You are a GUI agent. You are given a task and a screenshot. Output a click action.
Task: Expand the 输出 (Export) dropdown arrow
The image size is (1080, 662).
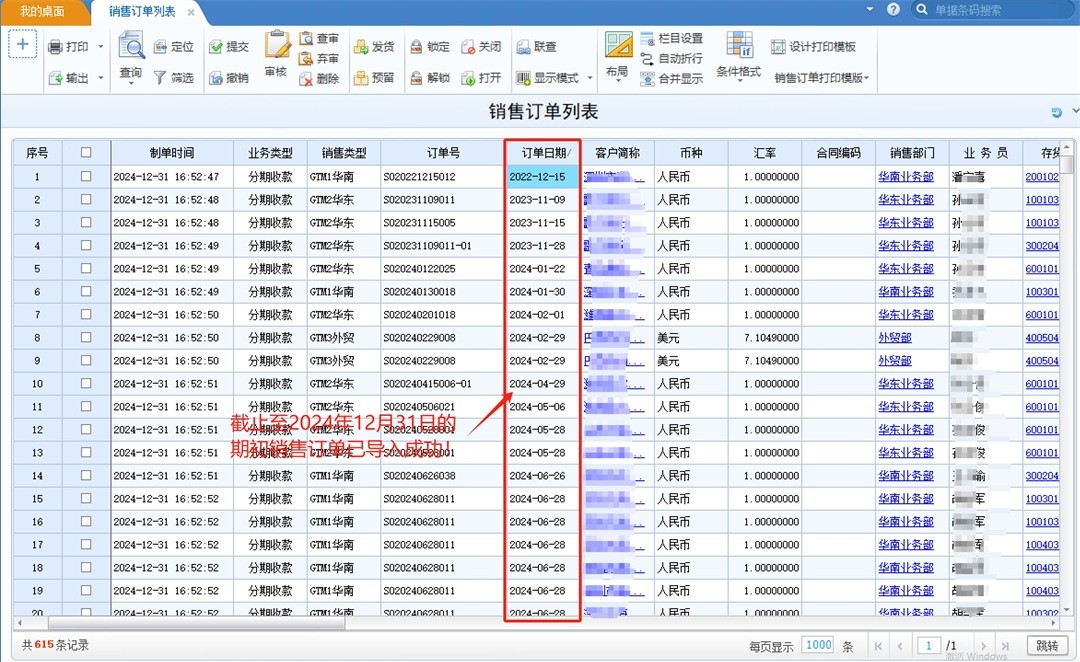pos(101,78)
